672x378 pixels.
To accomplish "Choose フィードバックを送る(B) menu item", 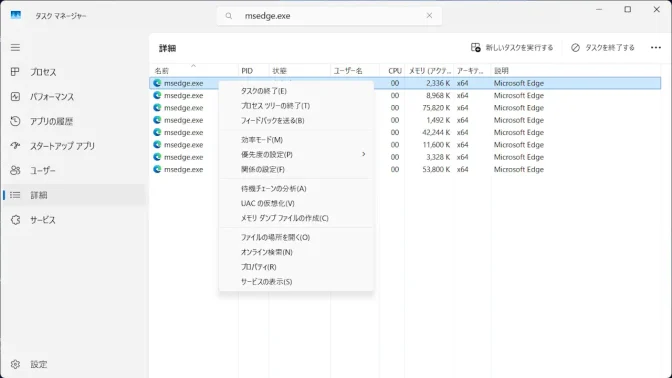I will pos(296,121).
